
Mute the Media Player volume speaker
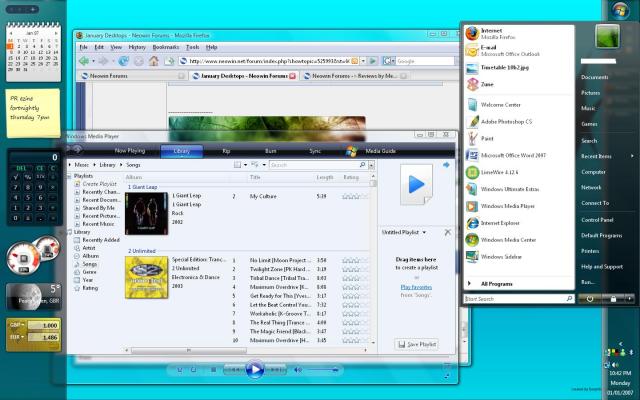298,370
